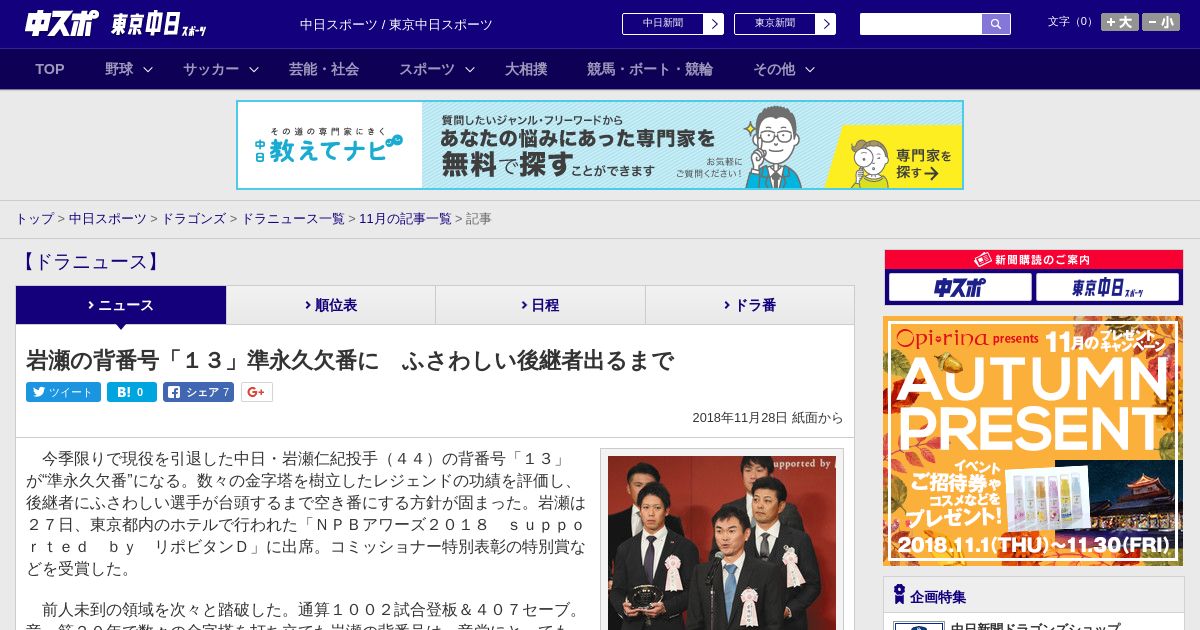Open 中日新聞 link button
The image size is (1200, 630).
[672, 24]
